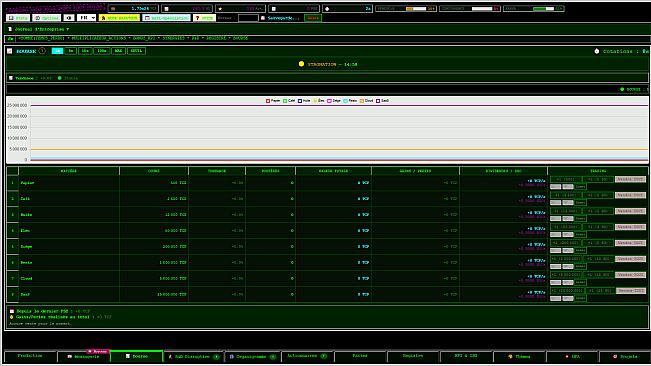Click the money balance icon in top bar
Screen dimensions: 651x366
point(113,8)
